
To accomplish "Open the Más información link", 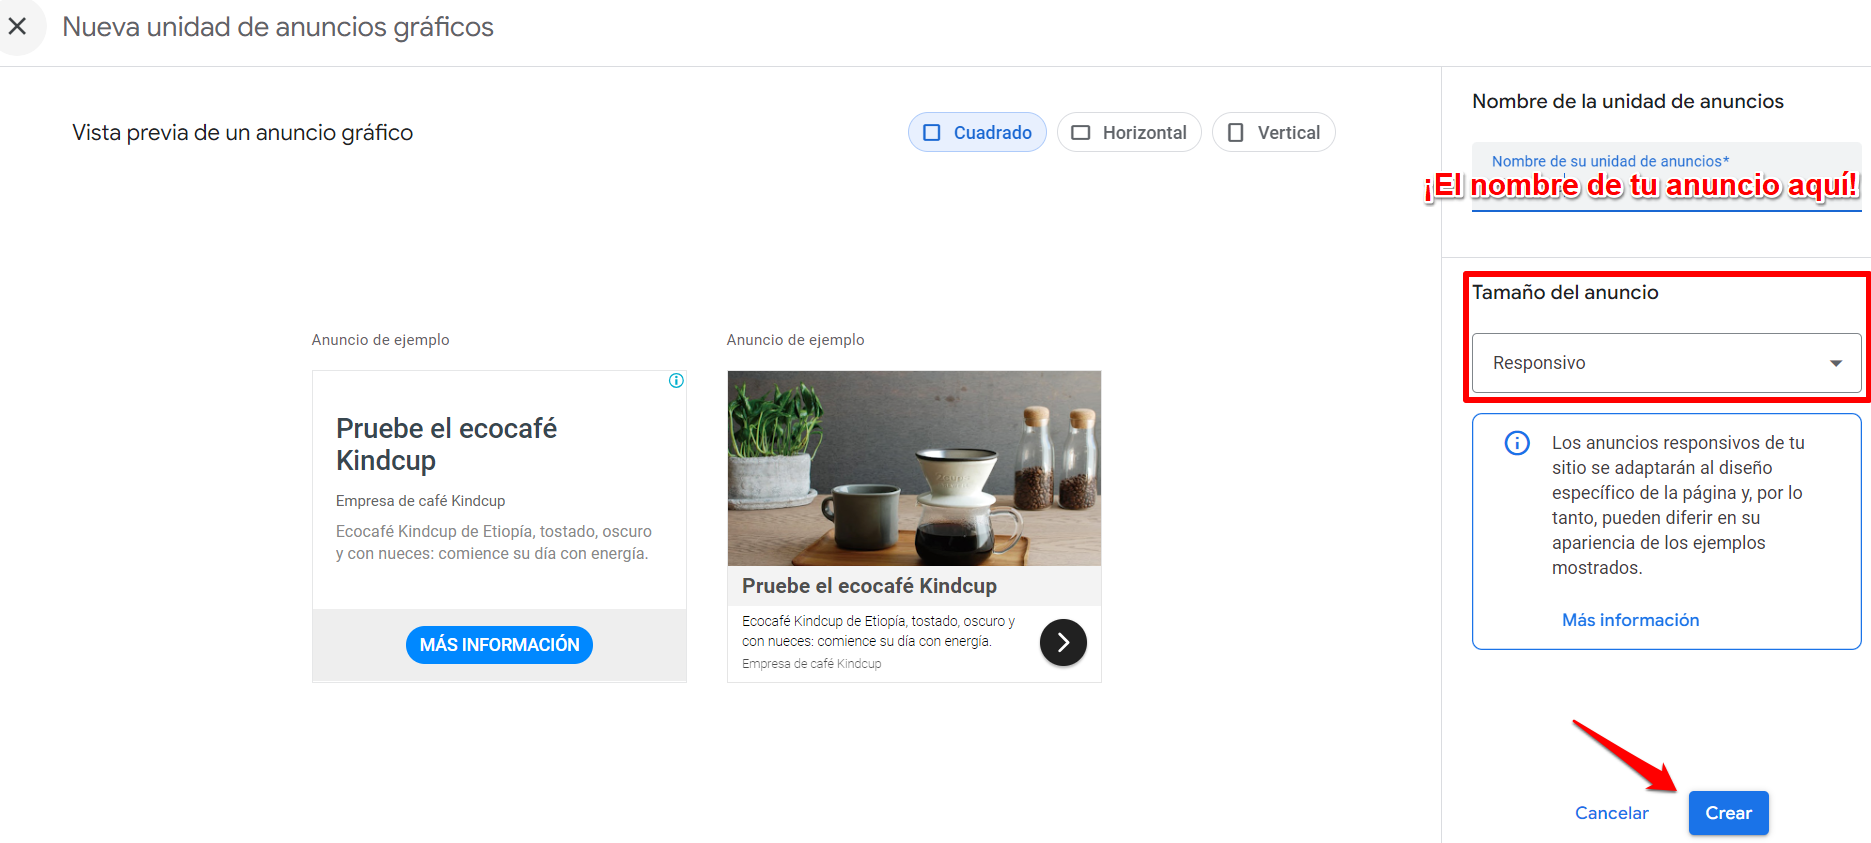I will (x=1630, y=620).
